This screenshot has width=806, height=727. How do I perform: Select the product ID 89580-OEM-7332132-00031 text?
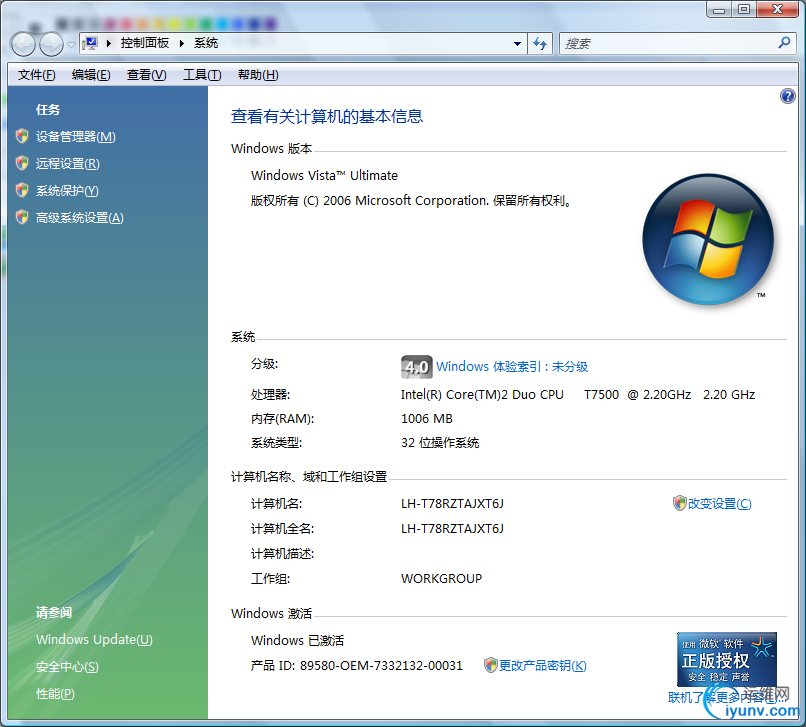point(381,666)
